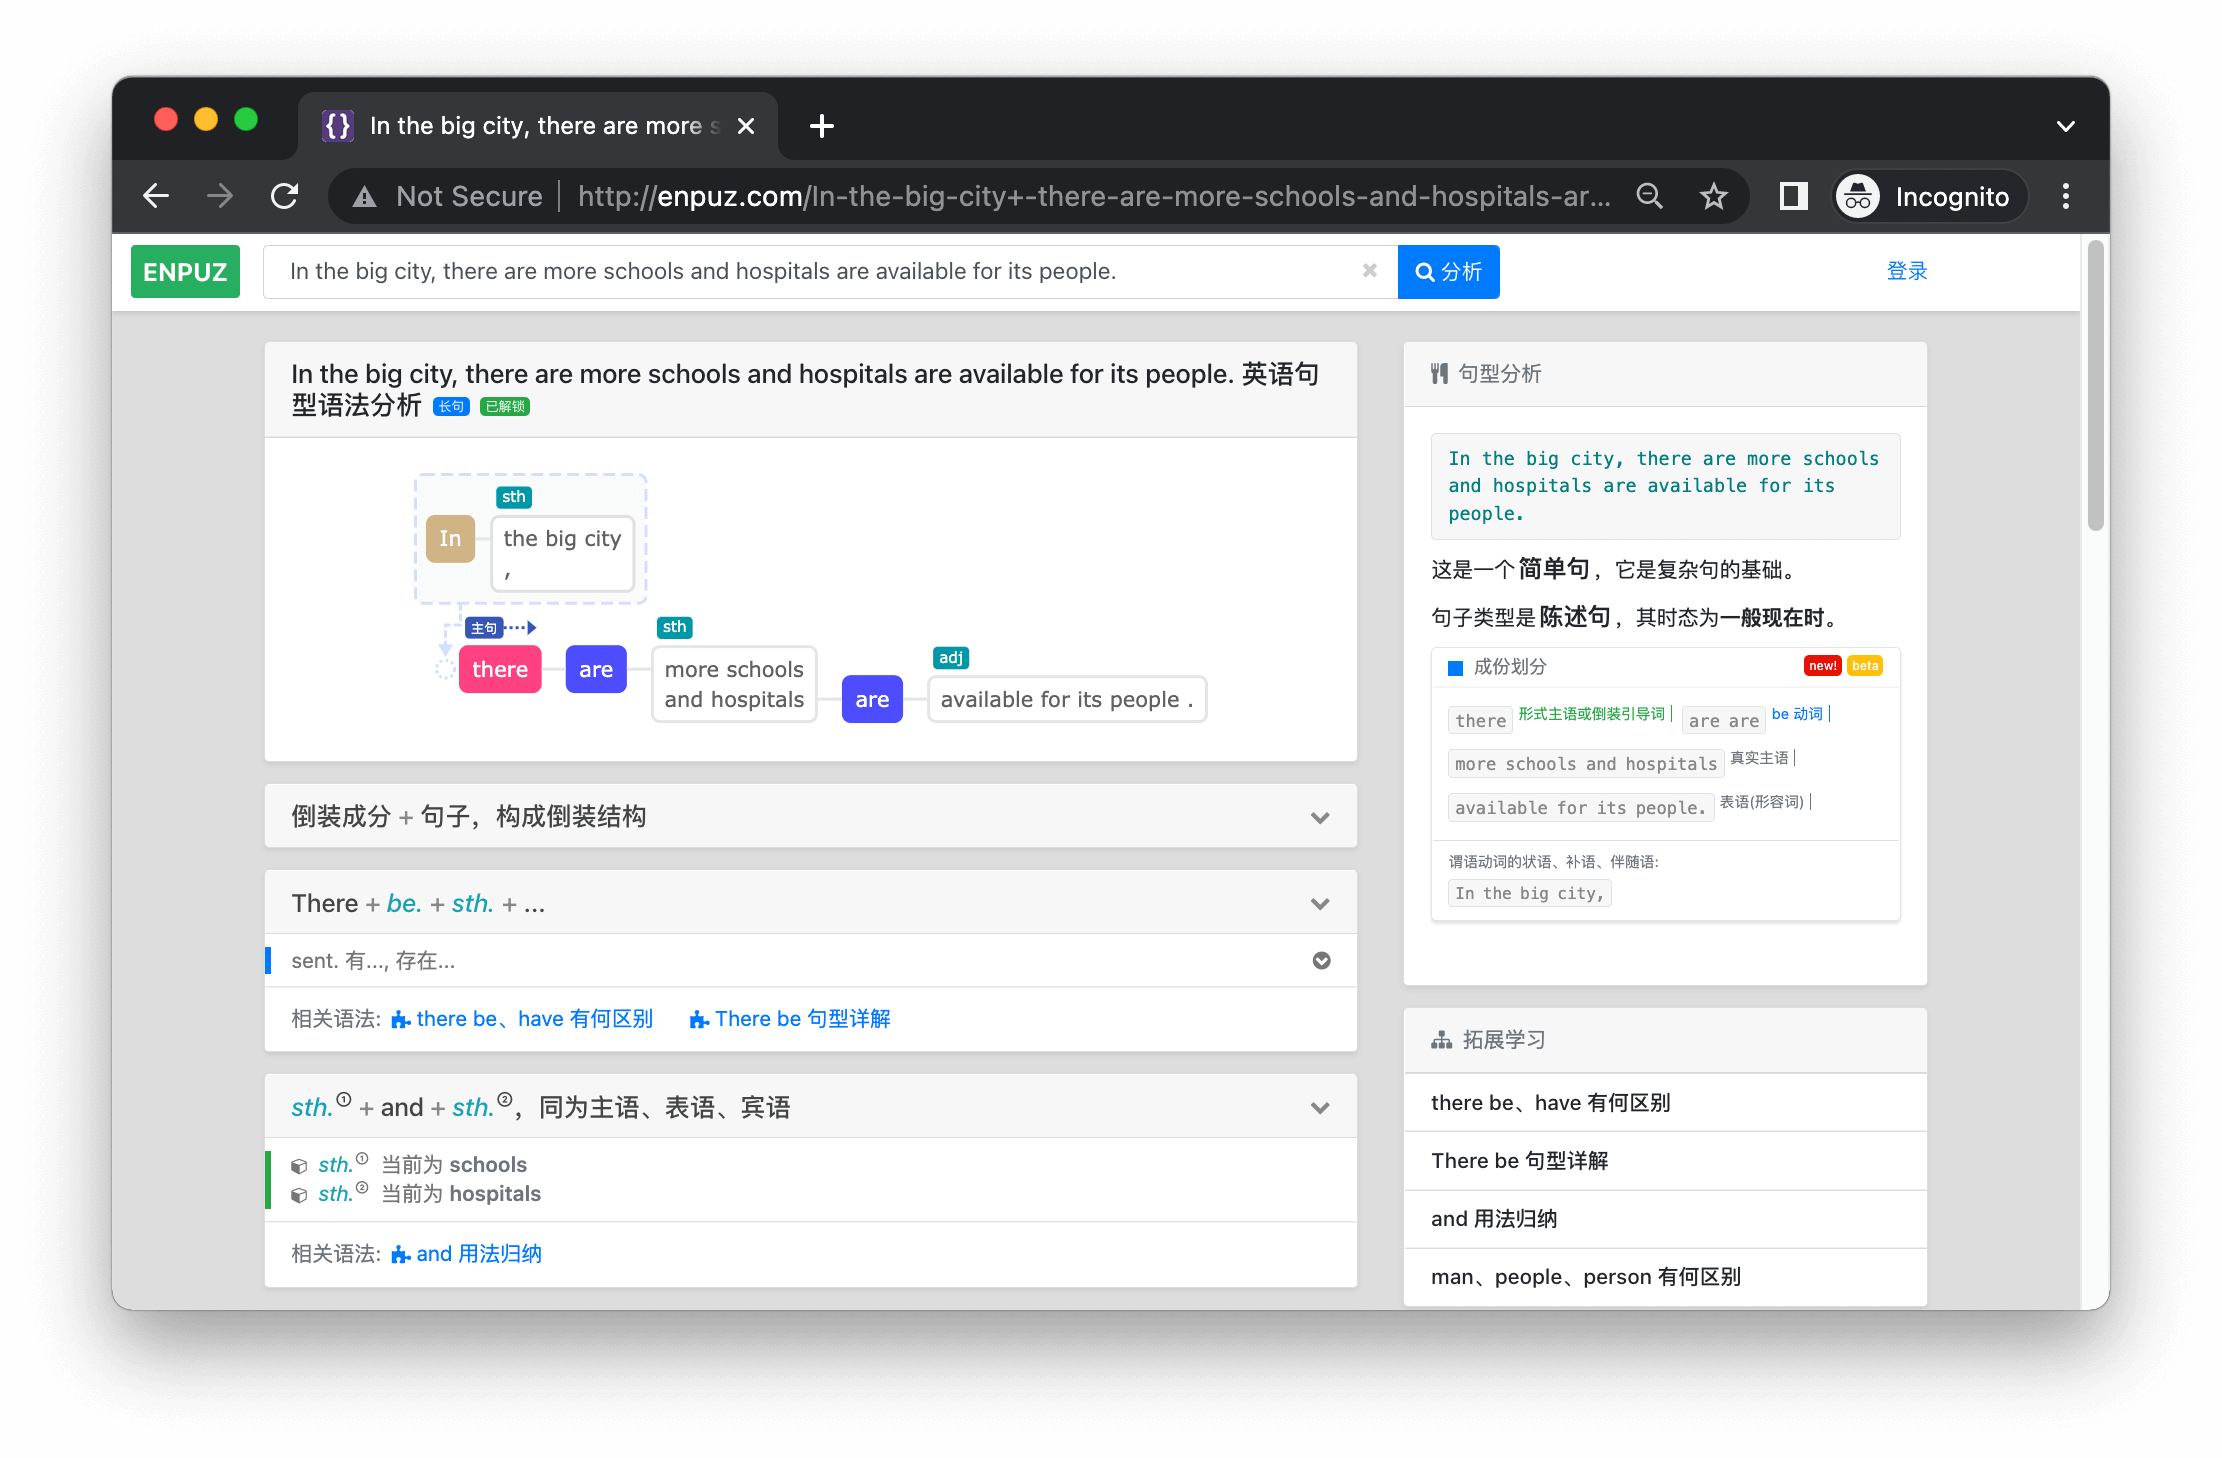Clear the sentence search input
This screenshot has width=2222, height=1458.
click(x=1370, y=271)
